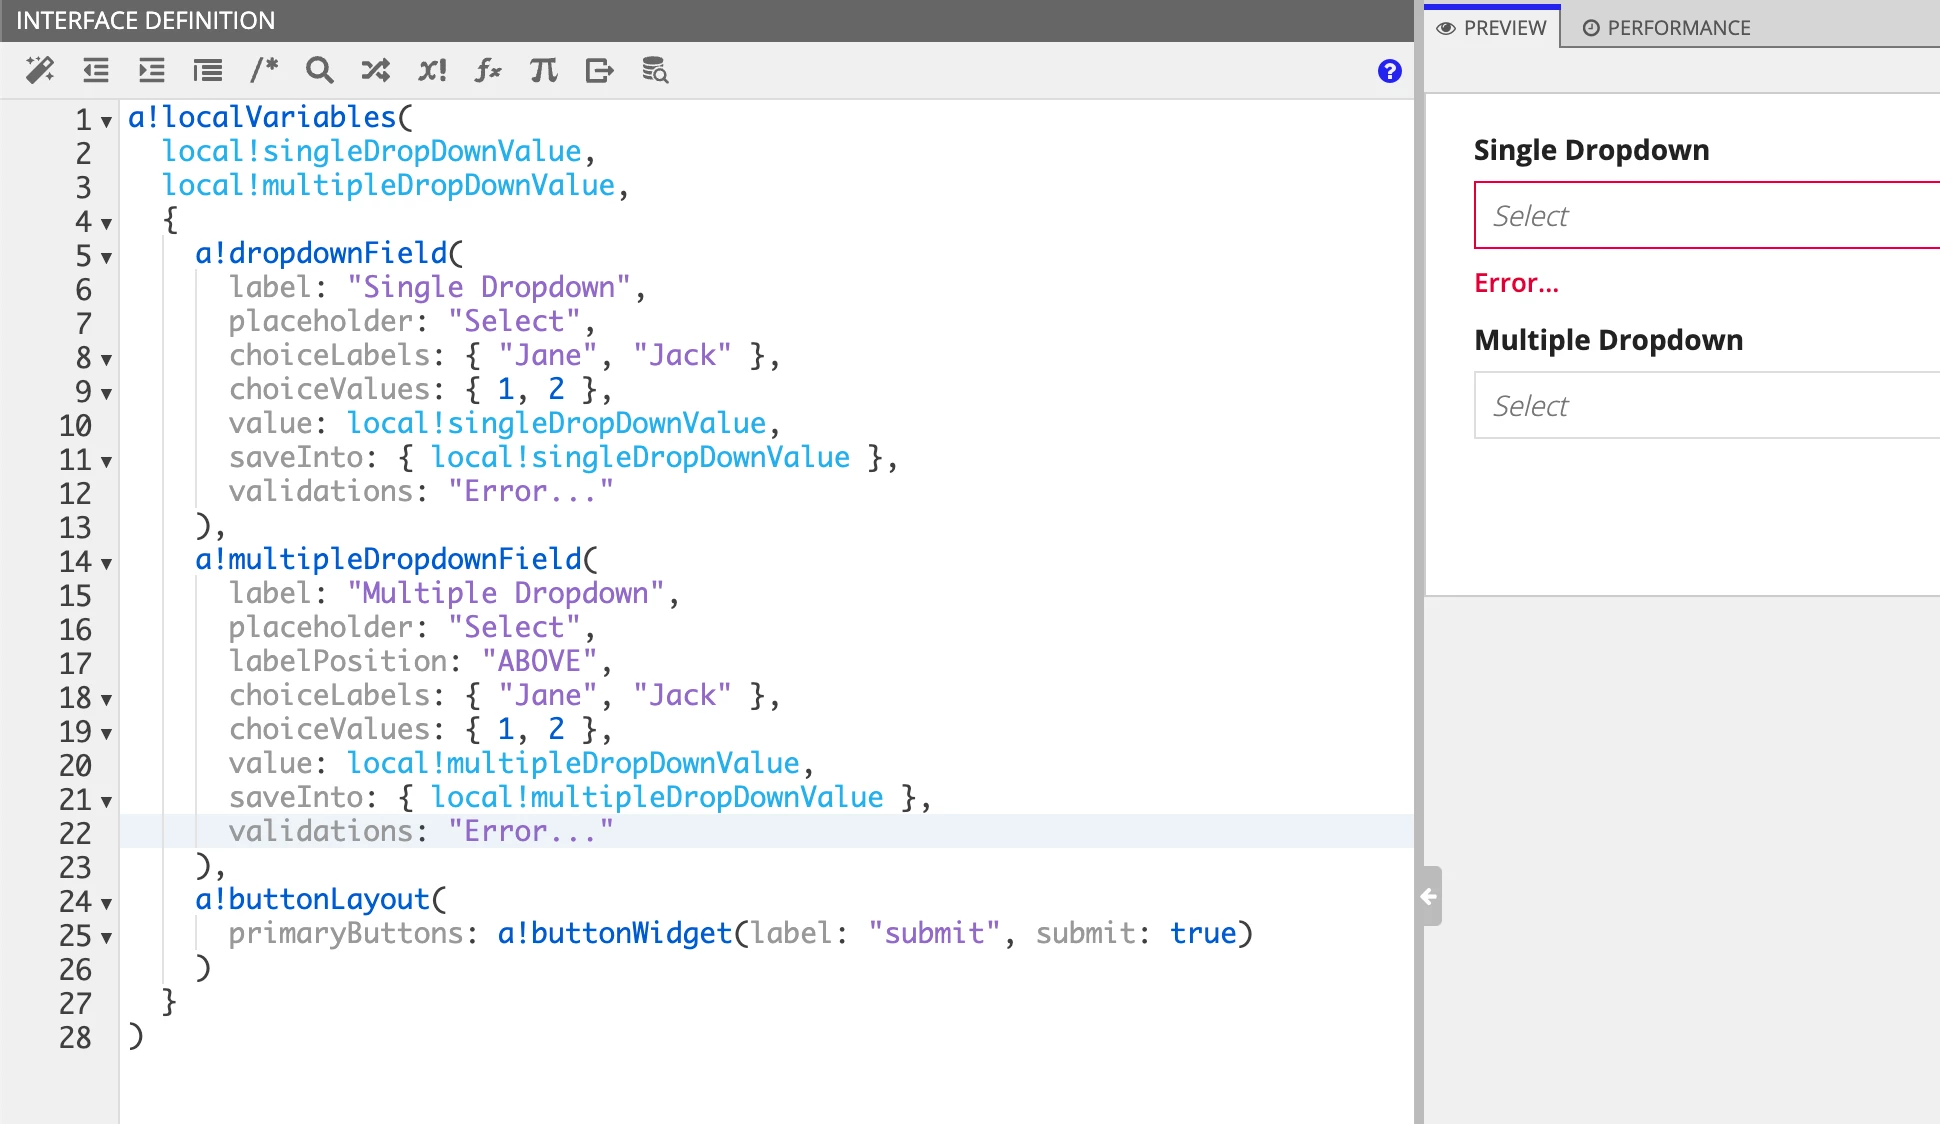Click "Select" placeholder string on line 16
The image size is (1940, 1124).
coord(514,628)
